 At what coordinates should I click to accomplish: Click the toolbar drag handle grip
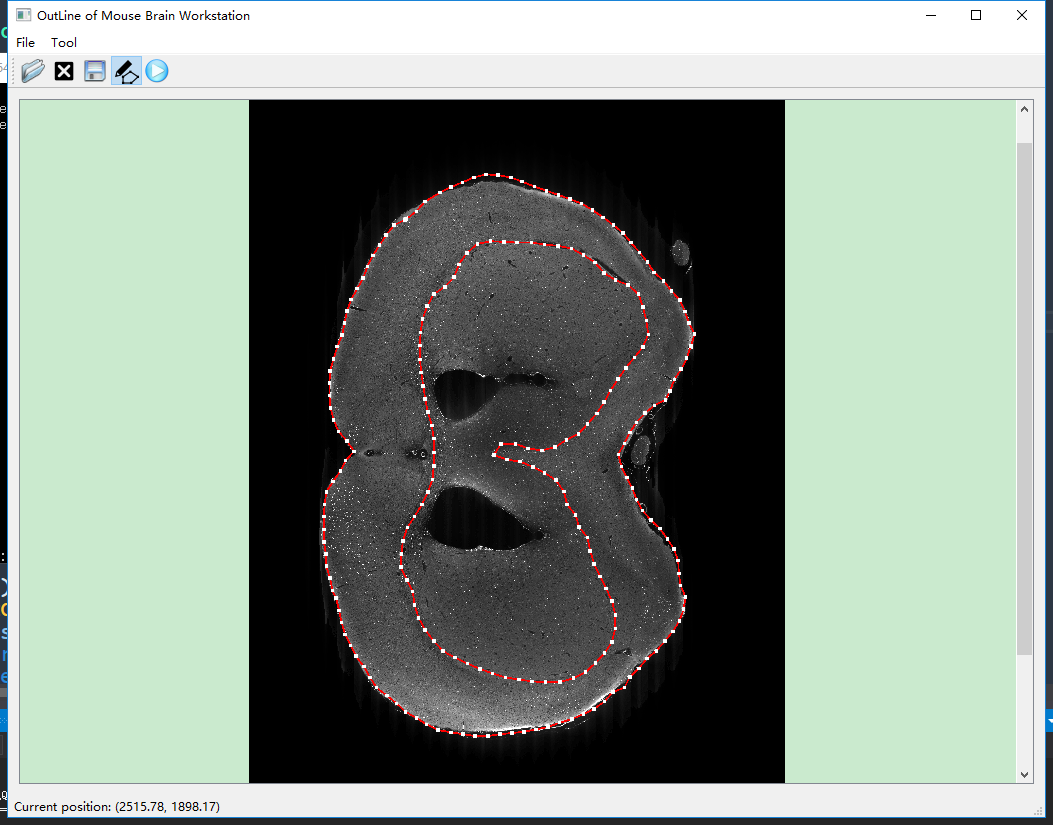[x=14, y=71]
